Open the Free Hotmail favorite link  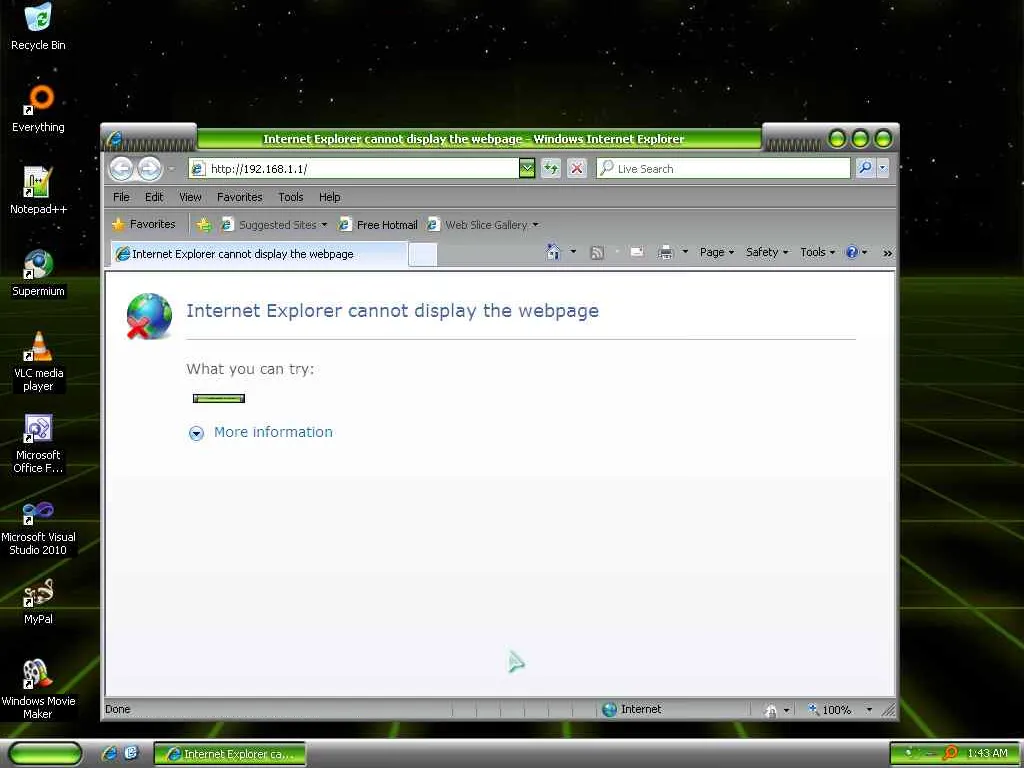click(x=378, y=225)
